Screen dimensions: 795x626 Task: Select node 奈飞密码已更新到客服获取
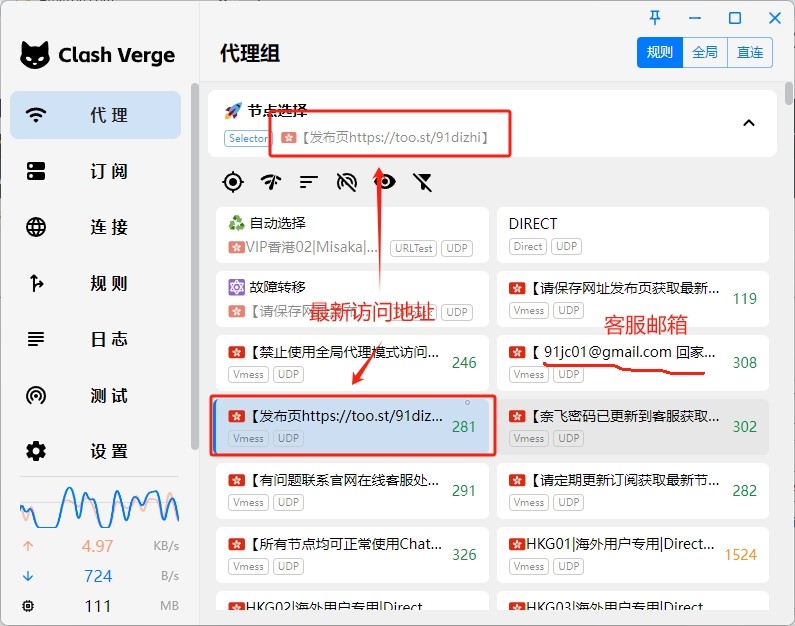point(633,426)
